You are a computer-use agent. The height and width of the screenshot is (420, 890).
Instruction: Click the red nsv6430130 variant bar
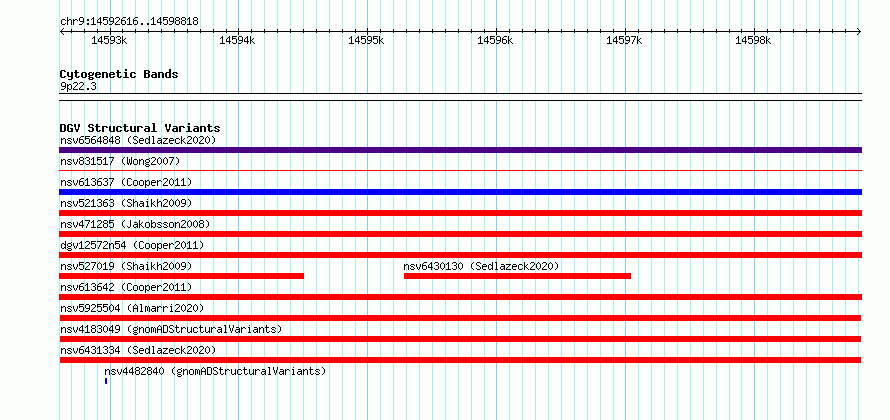point(517,276)
